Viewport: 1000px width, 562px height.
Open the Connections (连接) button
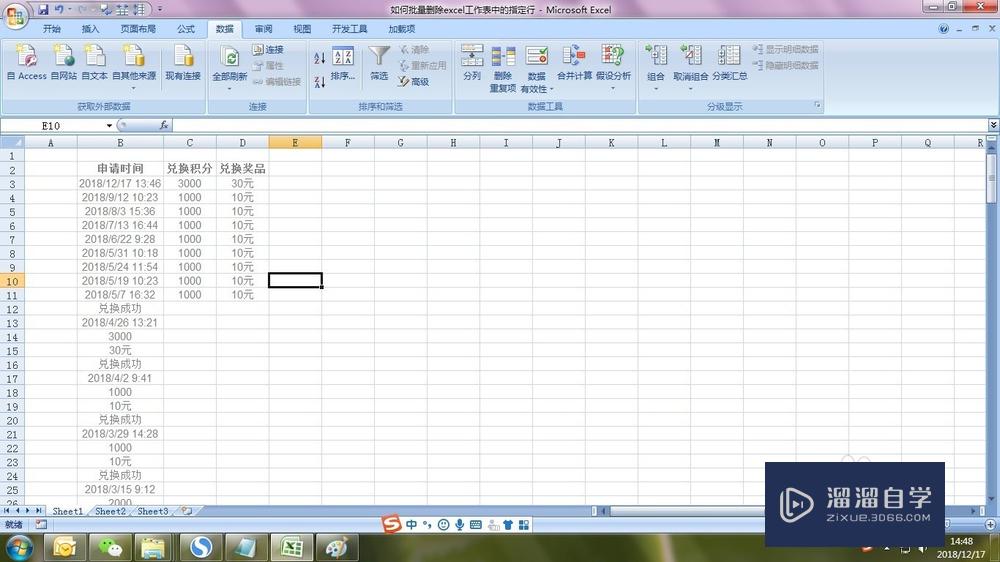click(x=268, y=49)
